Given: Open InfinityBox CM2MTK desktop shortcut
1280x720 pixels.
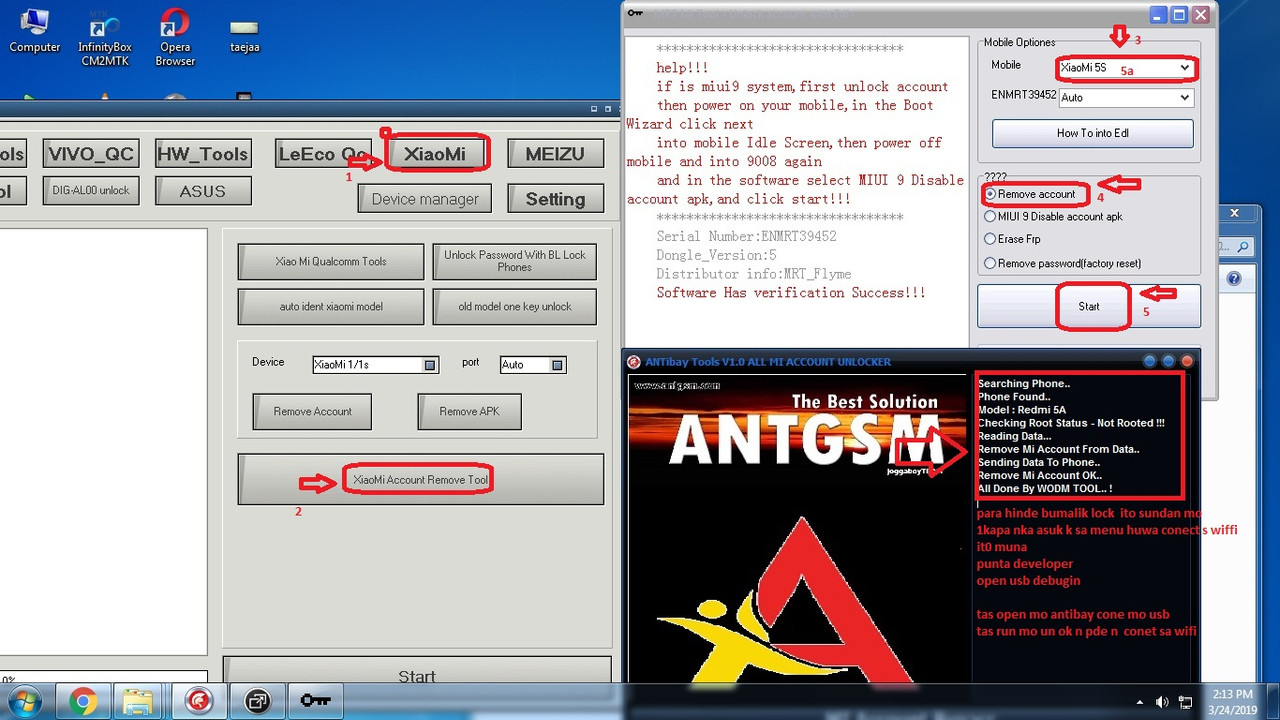Looking at the screenshot, I should click(105, 38).
